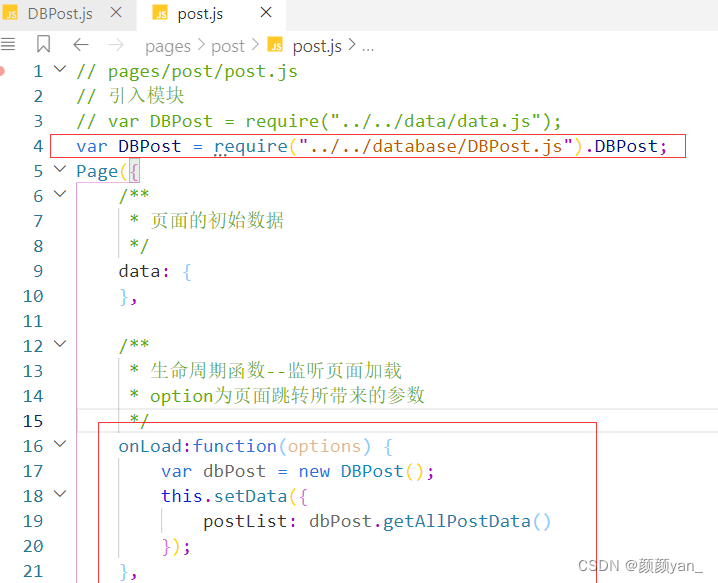Open the outline list icon in toolbar

(8, 44)
